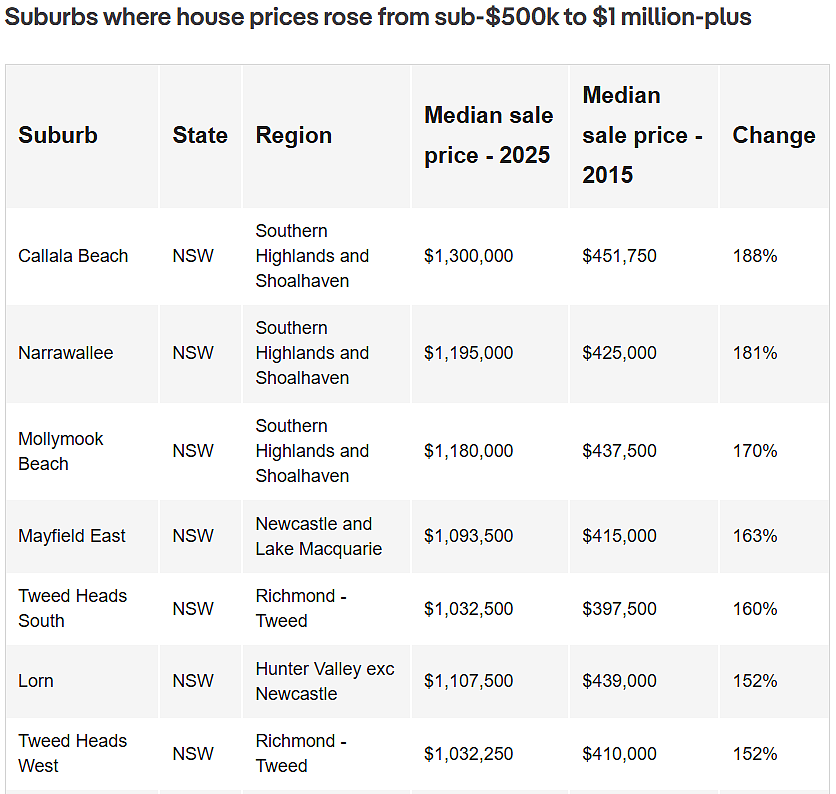Click the table heading about suburbs' house prices
The width and height of the screenshot is (836, 794).
(x=378, y=17)
